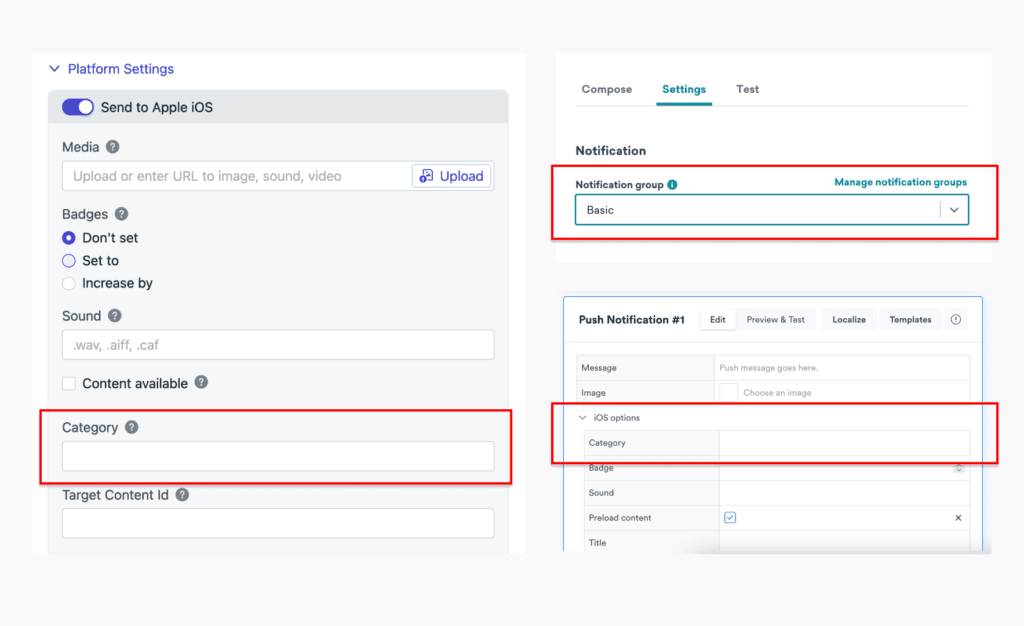Open the Notification group dropdown
The width and height of the screenshot is (1024, 626).
coord(953,210)
